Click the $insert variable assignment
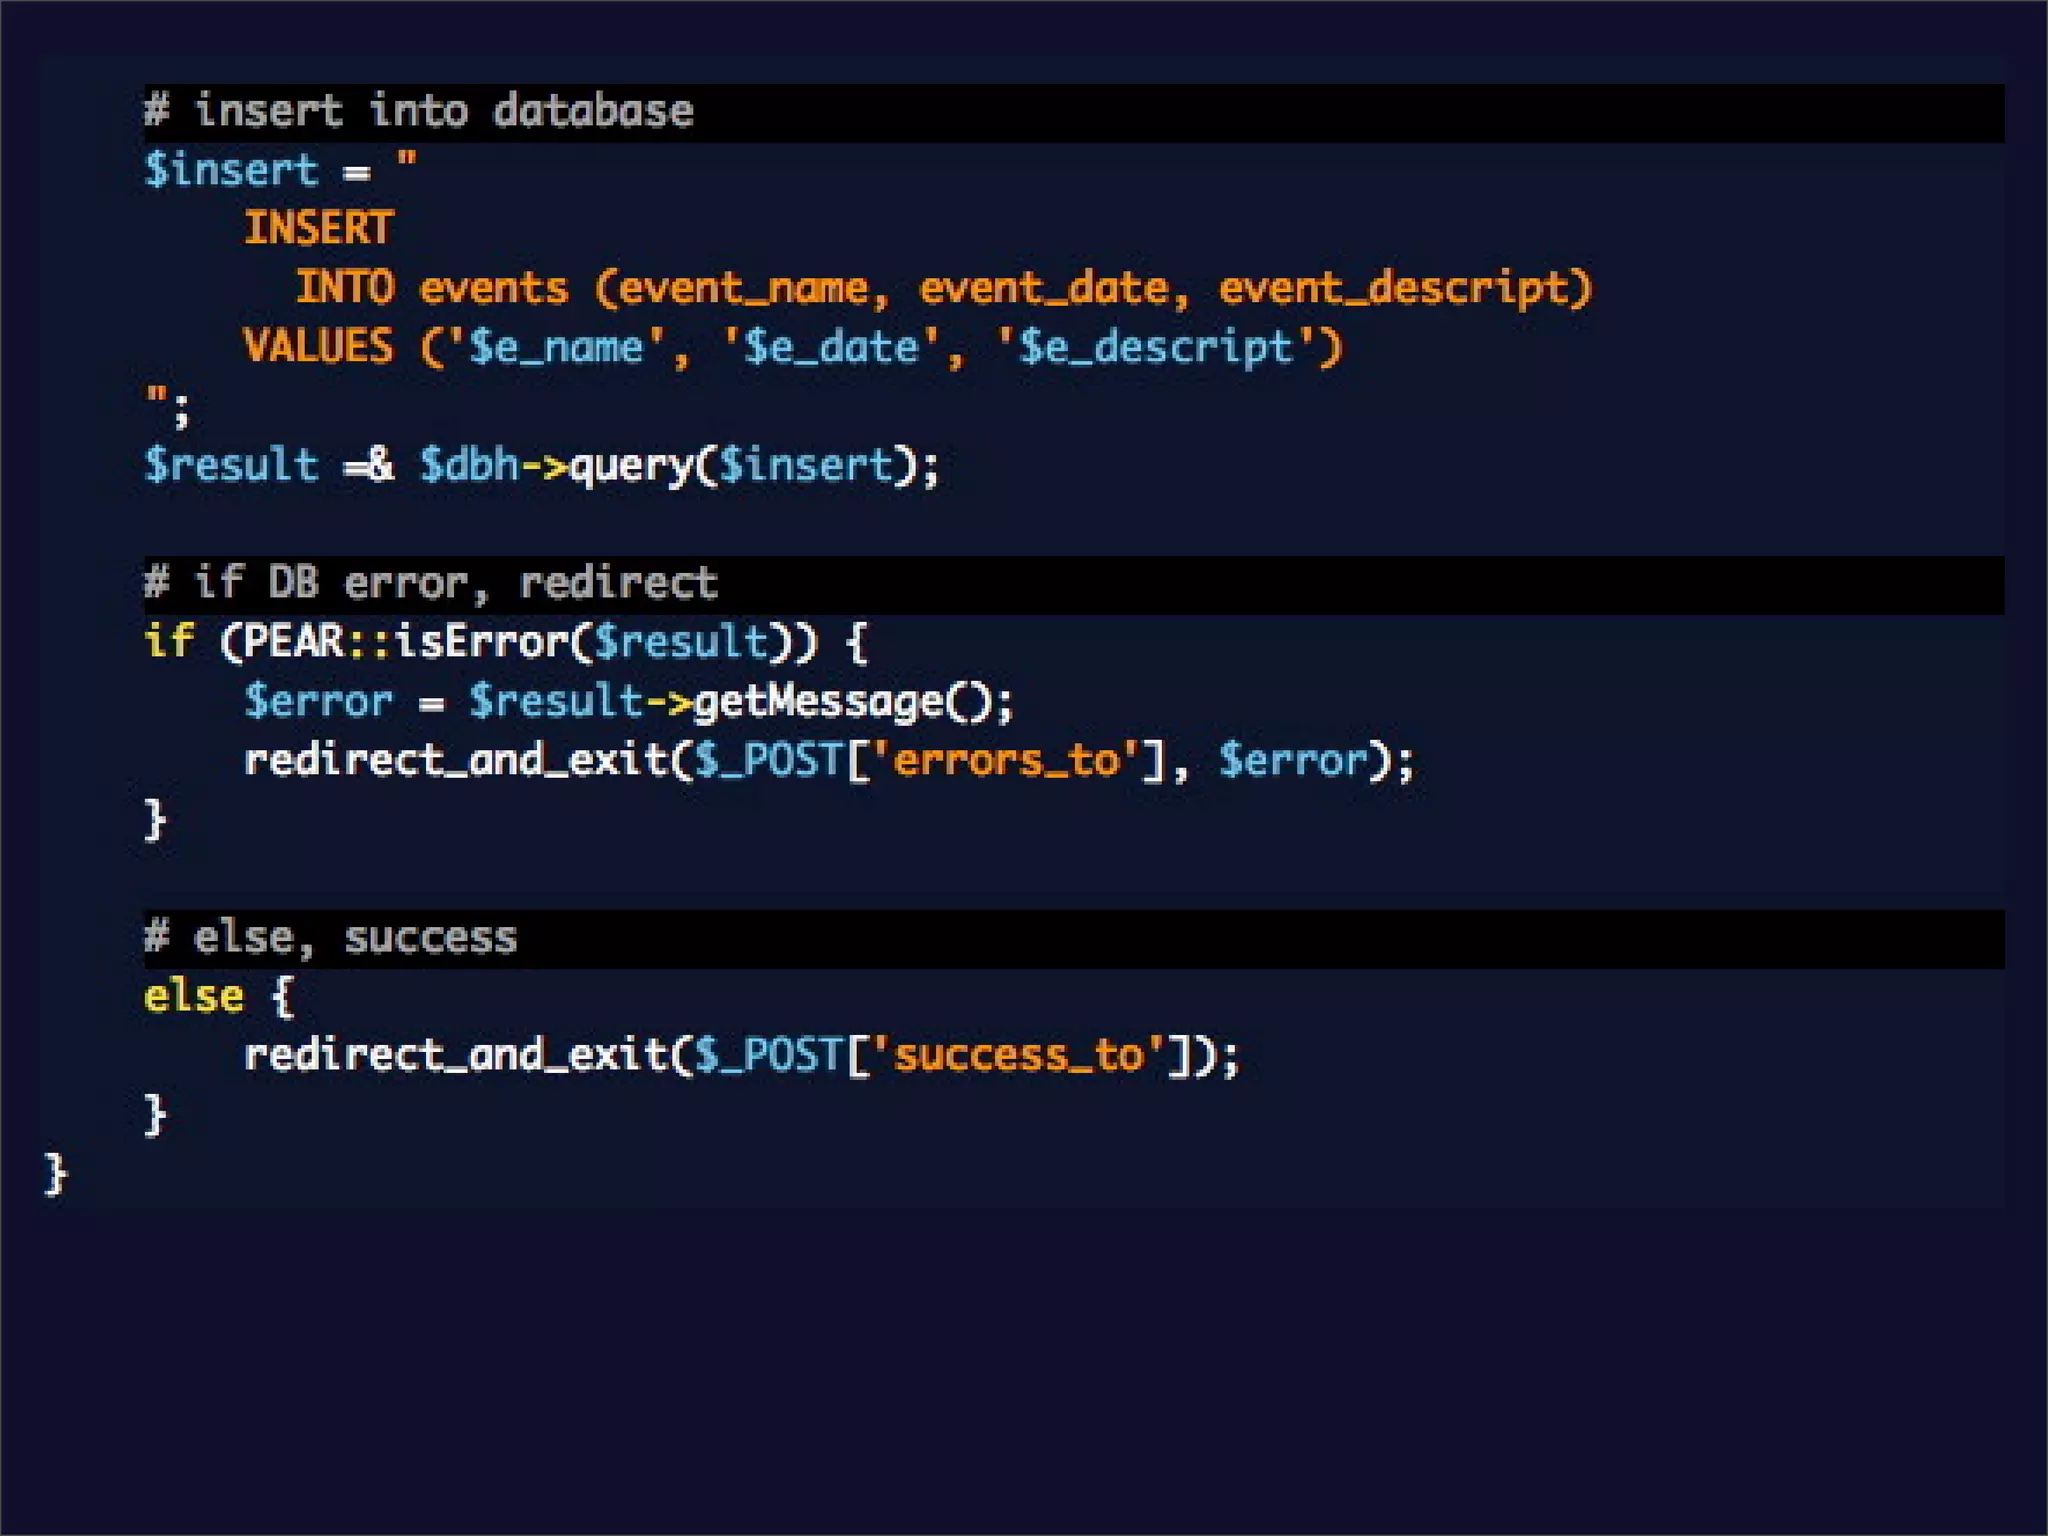This screenshot has width=2048, height=1536. pyautogui.click(x=230, y=170)
